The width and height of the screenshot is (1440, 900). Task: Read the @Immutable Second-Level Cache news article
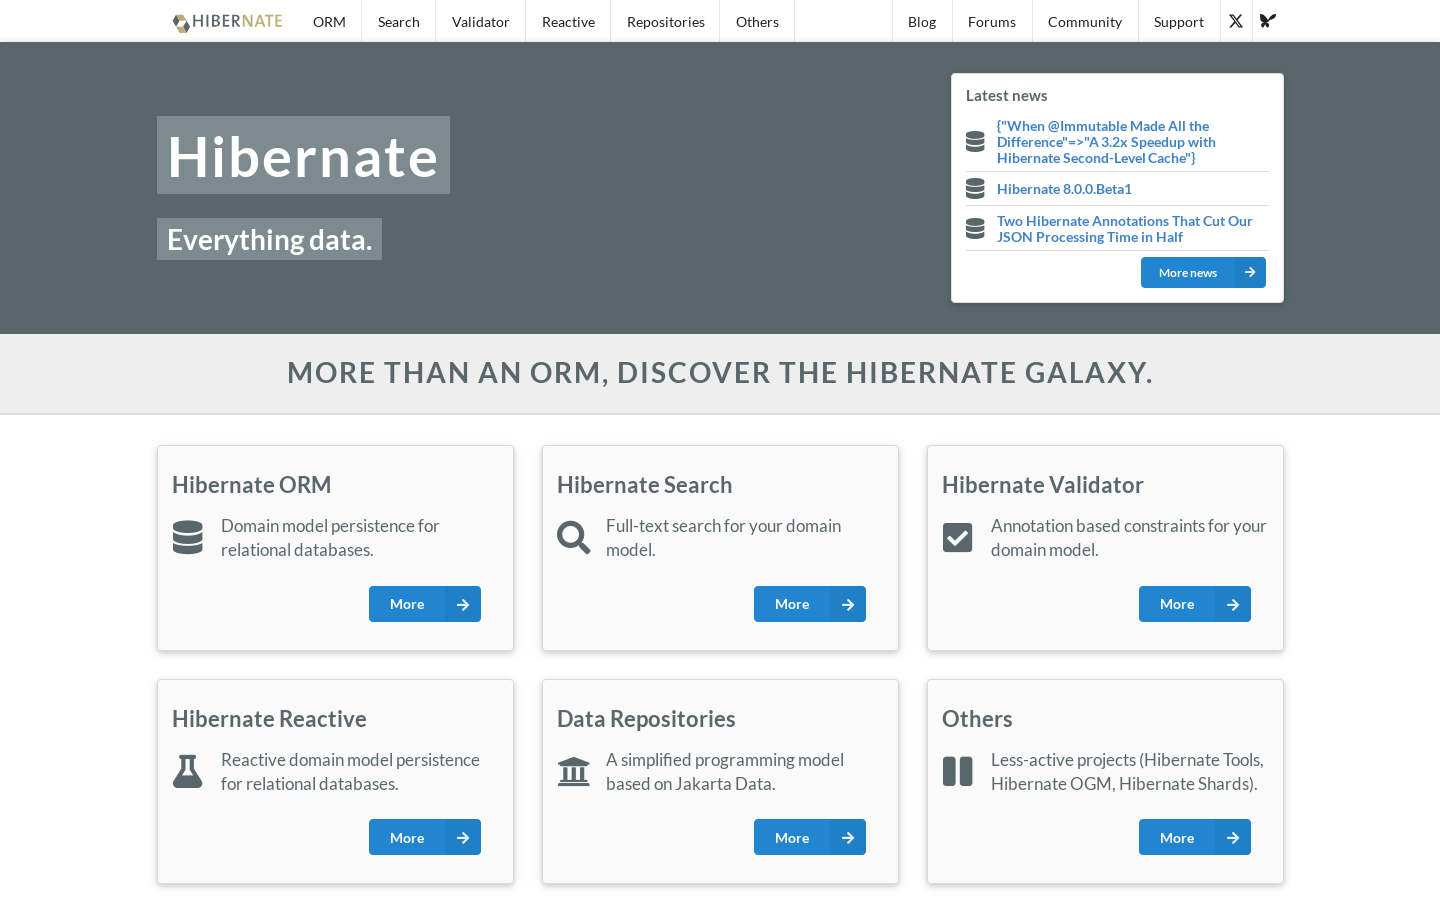[1106, 142]
